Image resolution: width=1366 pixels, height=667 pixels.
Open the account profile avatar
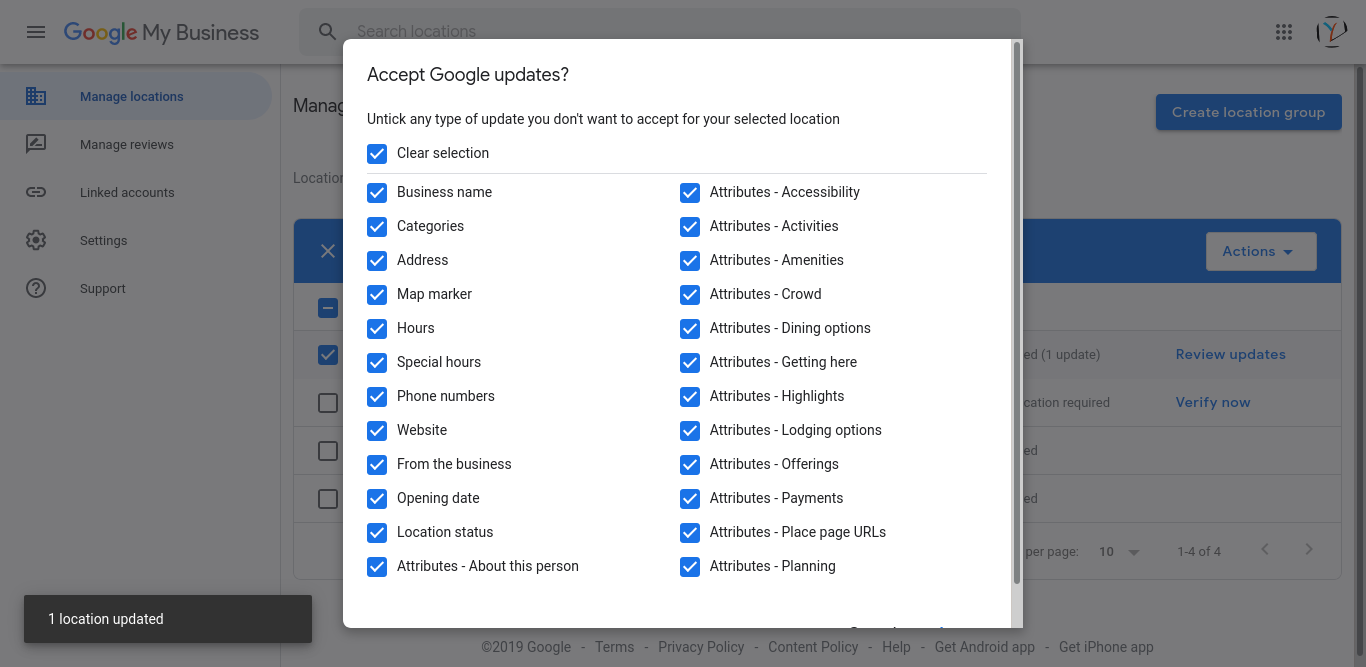click(1332, 32)
